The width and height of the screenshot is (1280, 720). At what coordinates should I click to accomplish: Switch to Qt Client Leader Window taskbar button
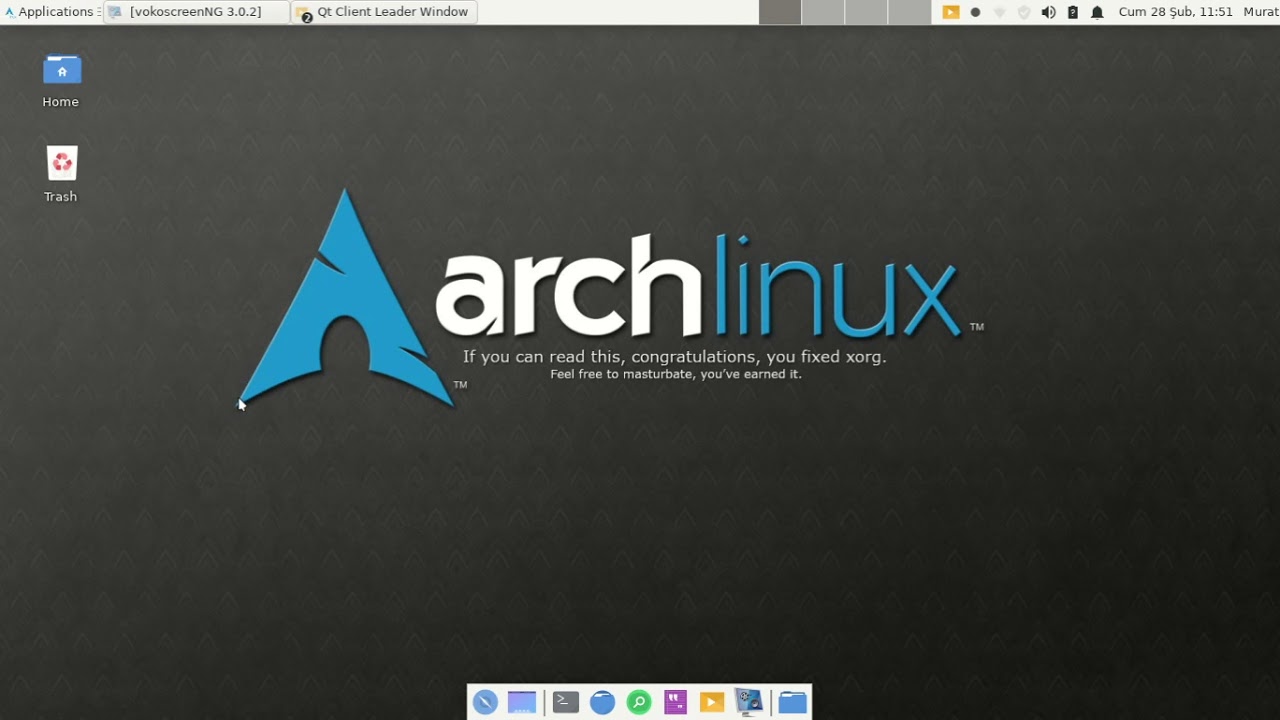point(385,12)
